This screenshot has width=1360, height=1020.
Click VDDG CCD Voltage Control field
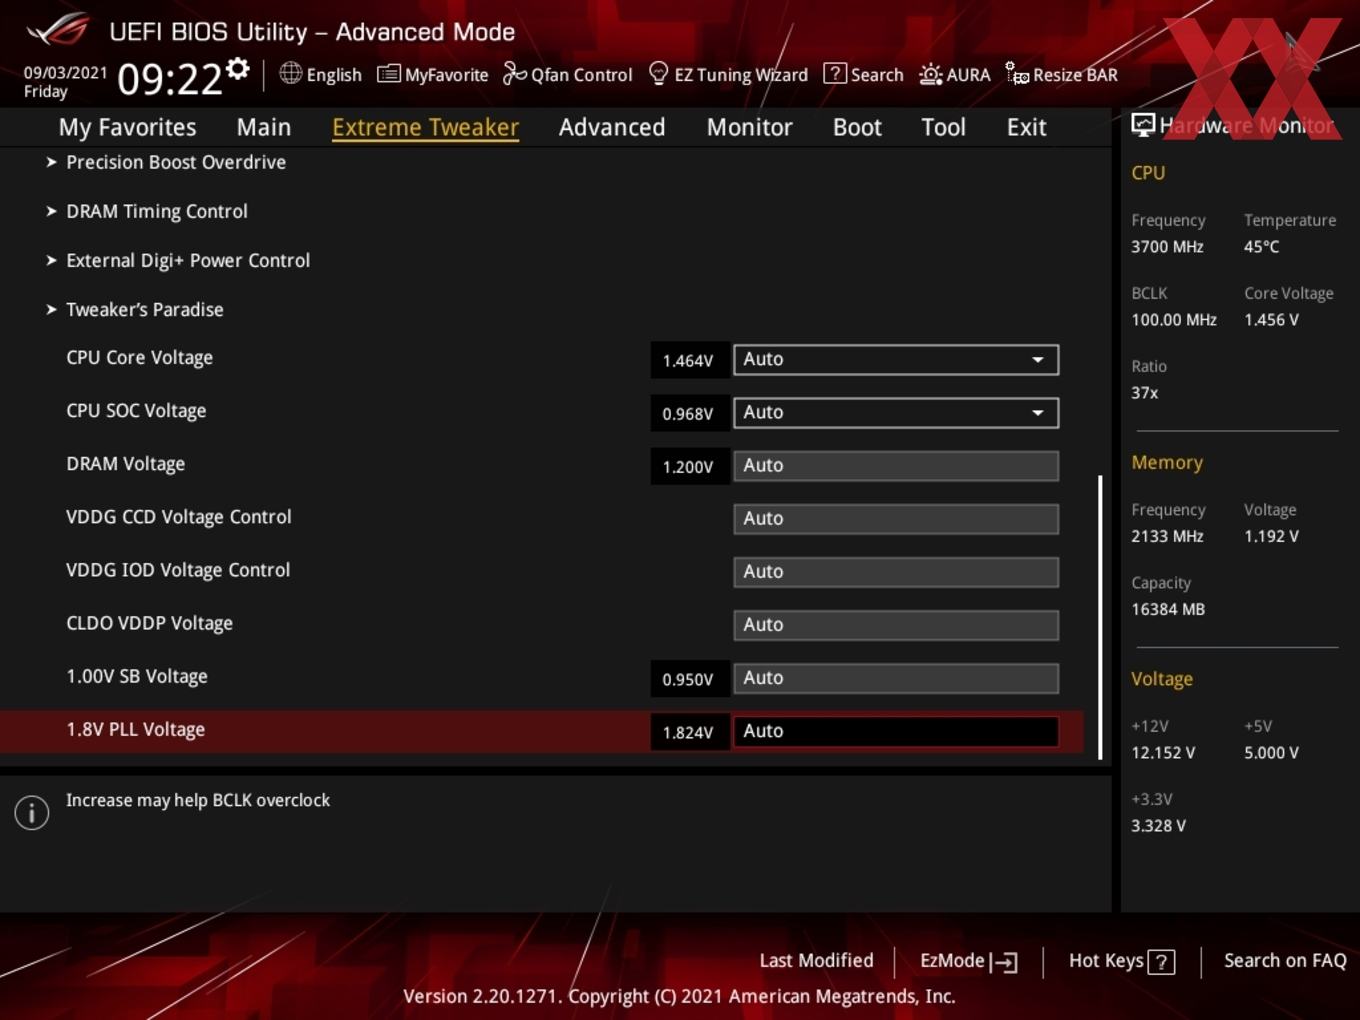pos(896,518)
